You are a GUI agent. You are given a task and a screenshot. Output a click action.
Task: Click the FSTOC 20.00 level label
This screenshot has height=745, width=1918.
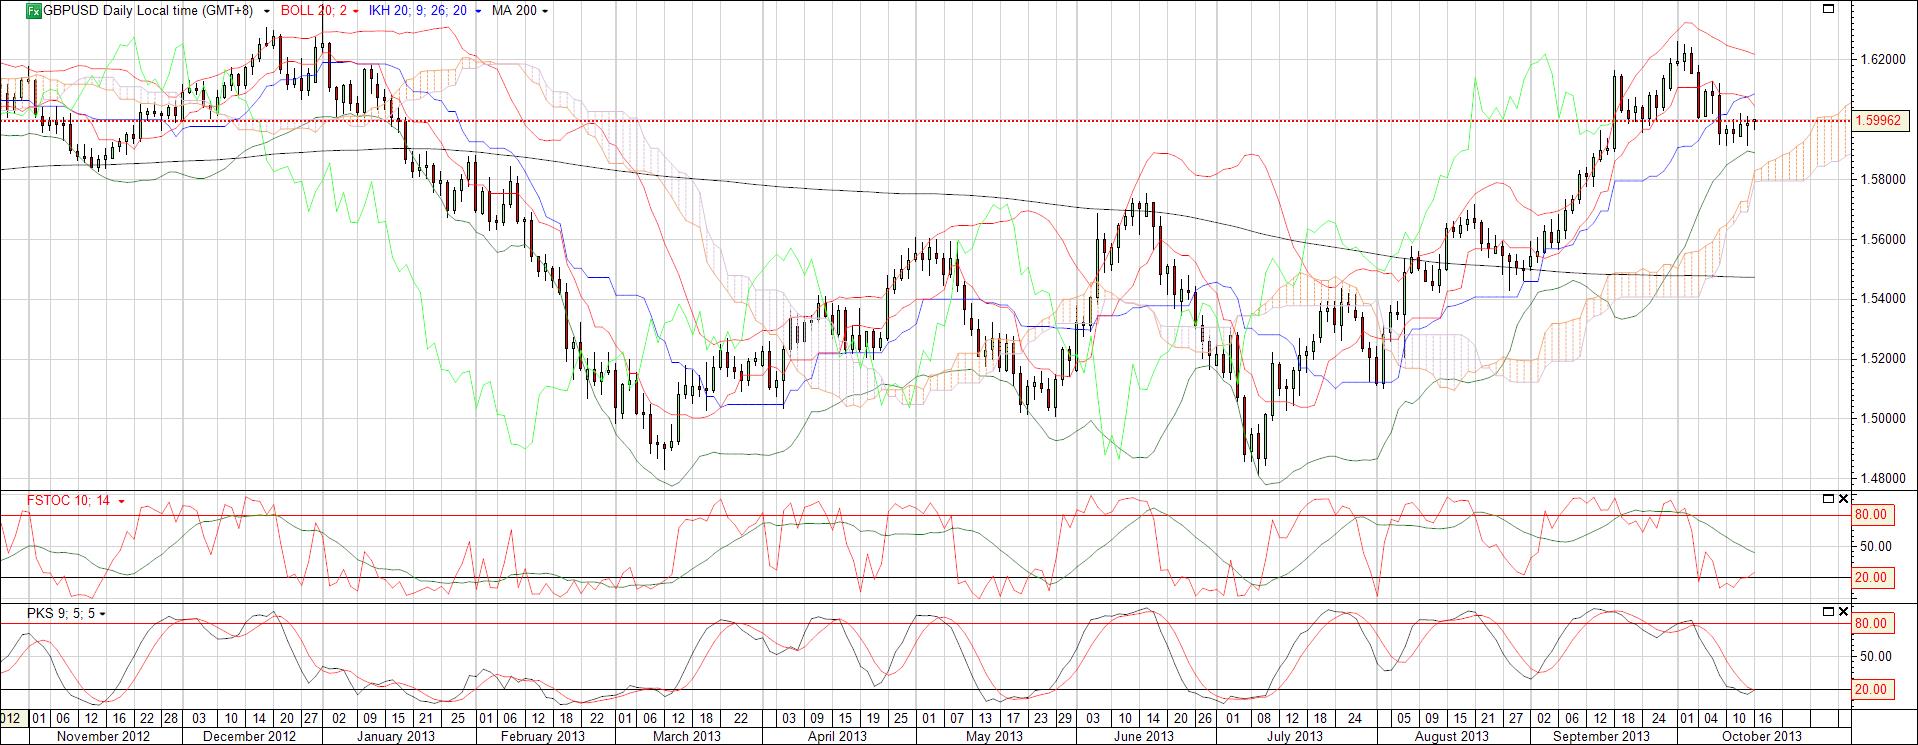(1870, 578)
